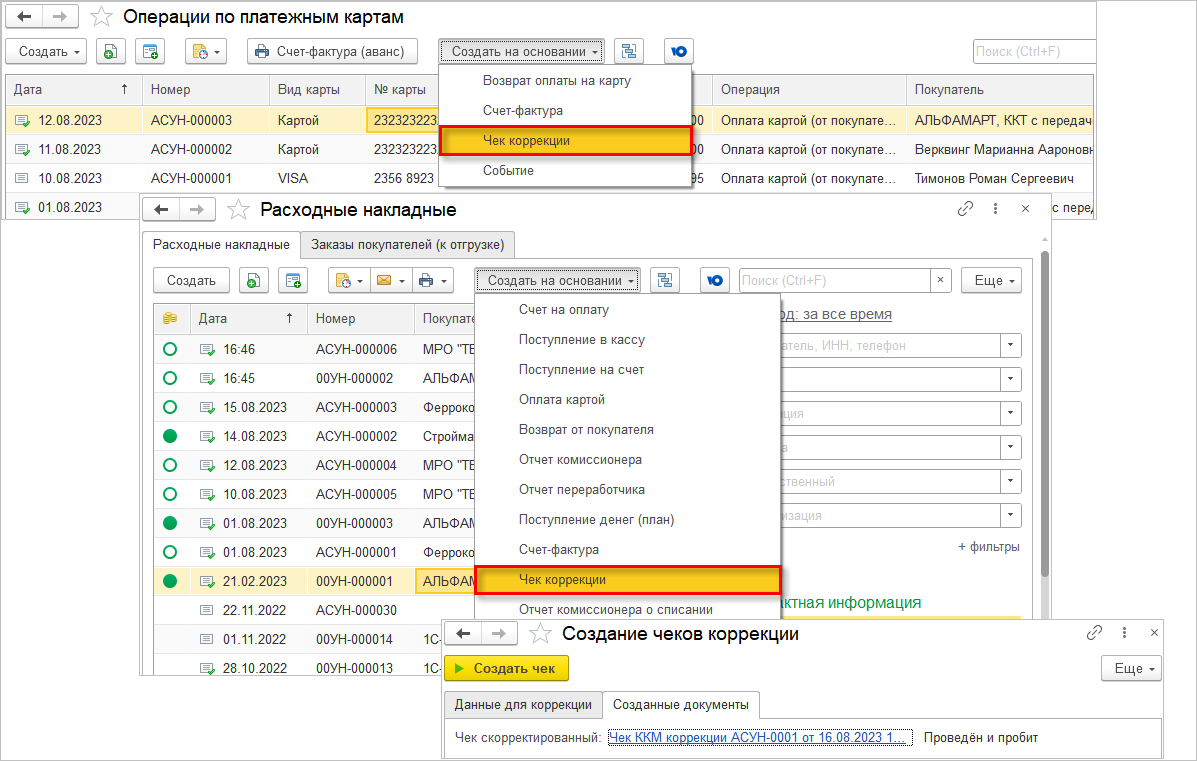
Task: Get link icon in Расходные накладные window
Action: click(x=965, y=209)
